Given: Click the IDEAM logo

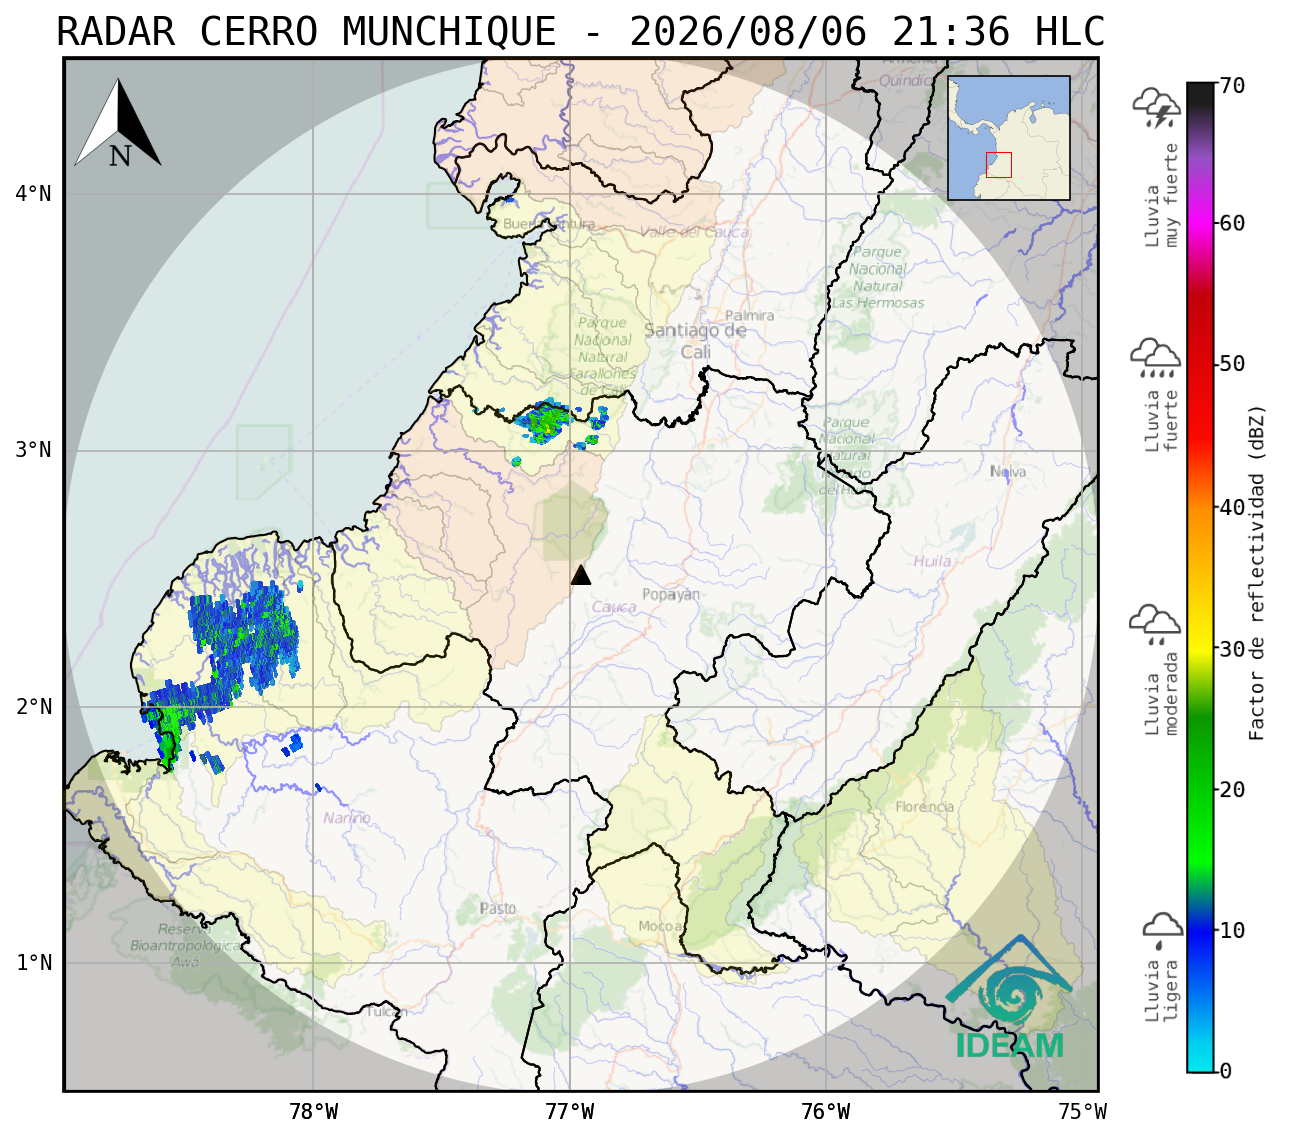Looking at the screenshot, I should click(x=1009, y=998).
